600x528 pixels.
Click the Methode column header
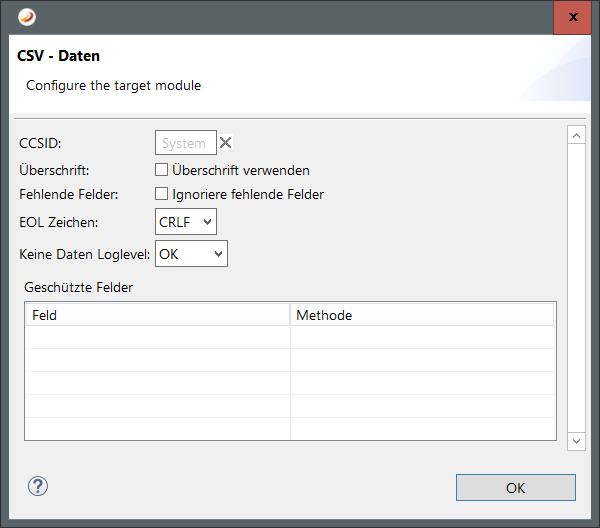(x=422, y=315)
